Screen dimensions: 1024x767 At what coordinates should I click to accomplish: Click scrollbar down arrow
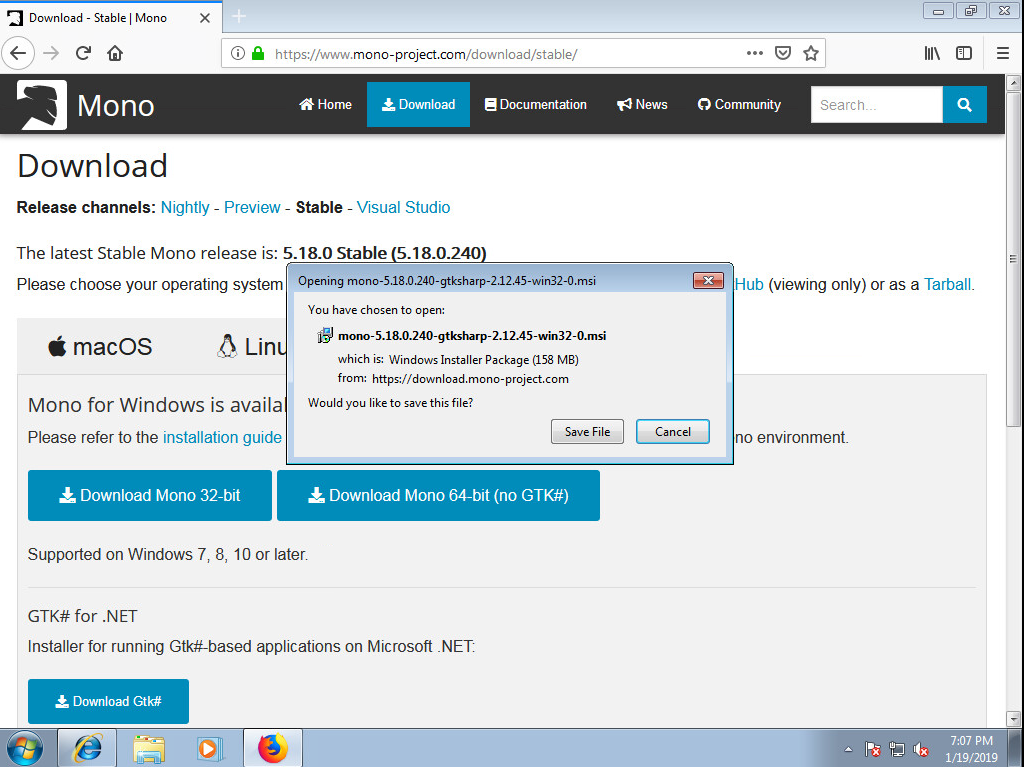(x=1013, y=719)
